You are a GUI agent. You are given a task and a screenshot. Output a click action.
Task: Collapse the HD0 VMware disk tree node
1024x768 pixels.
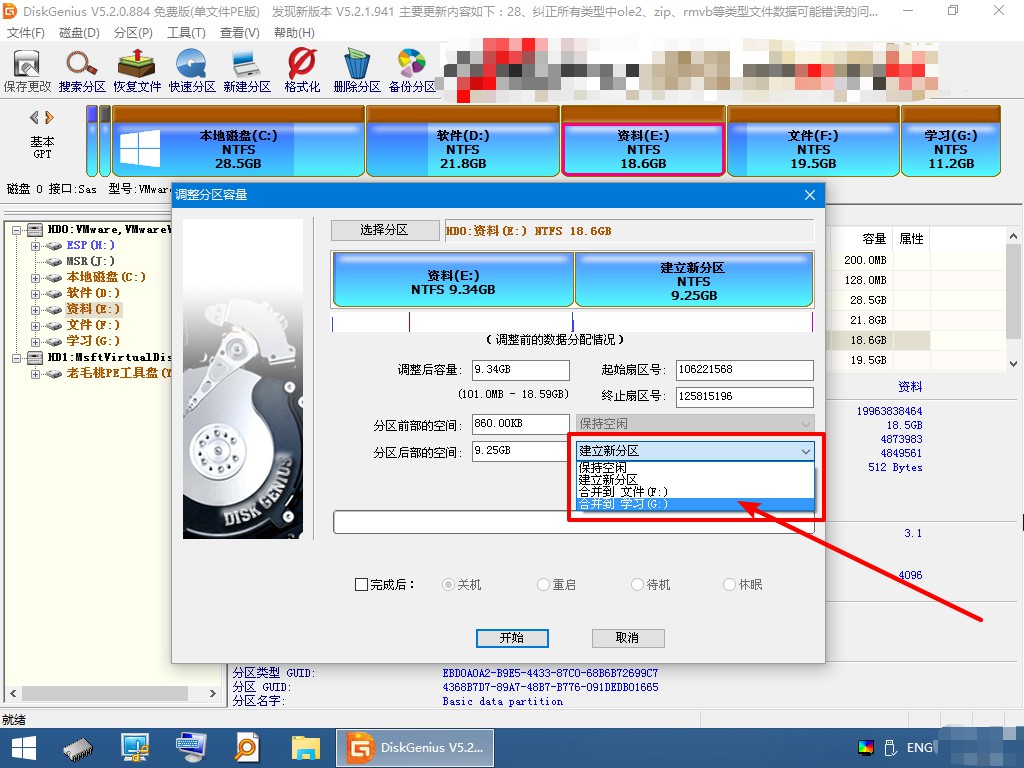(16, 230)
